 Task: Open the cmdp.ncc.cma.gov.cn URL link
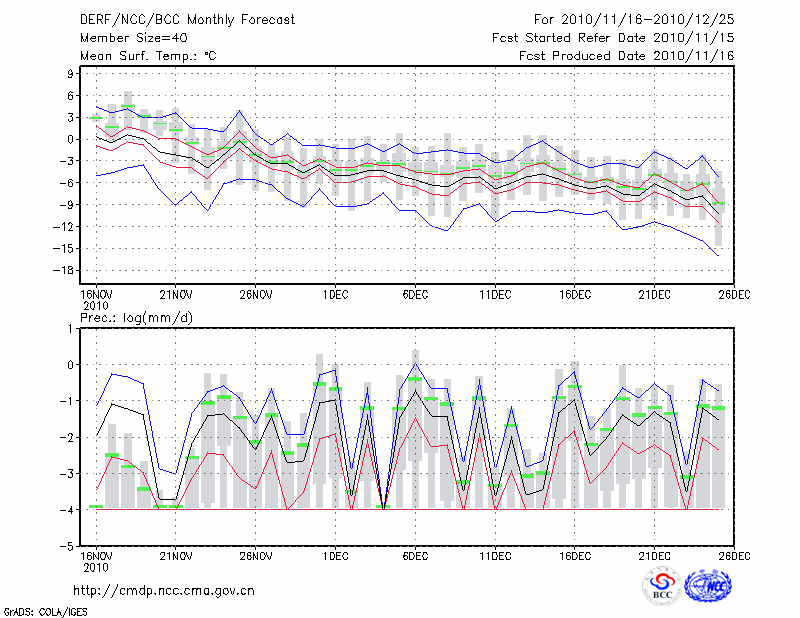(164, 590)
